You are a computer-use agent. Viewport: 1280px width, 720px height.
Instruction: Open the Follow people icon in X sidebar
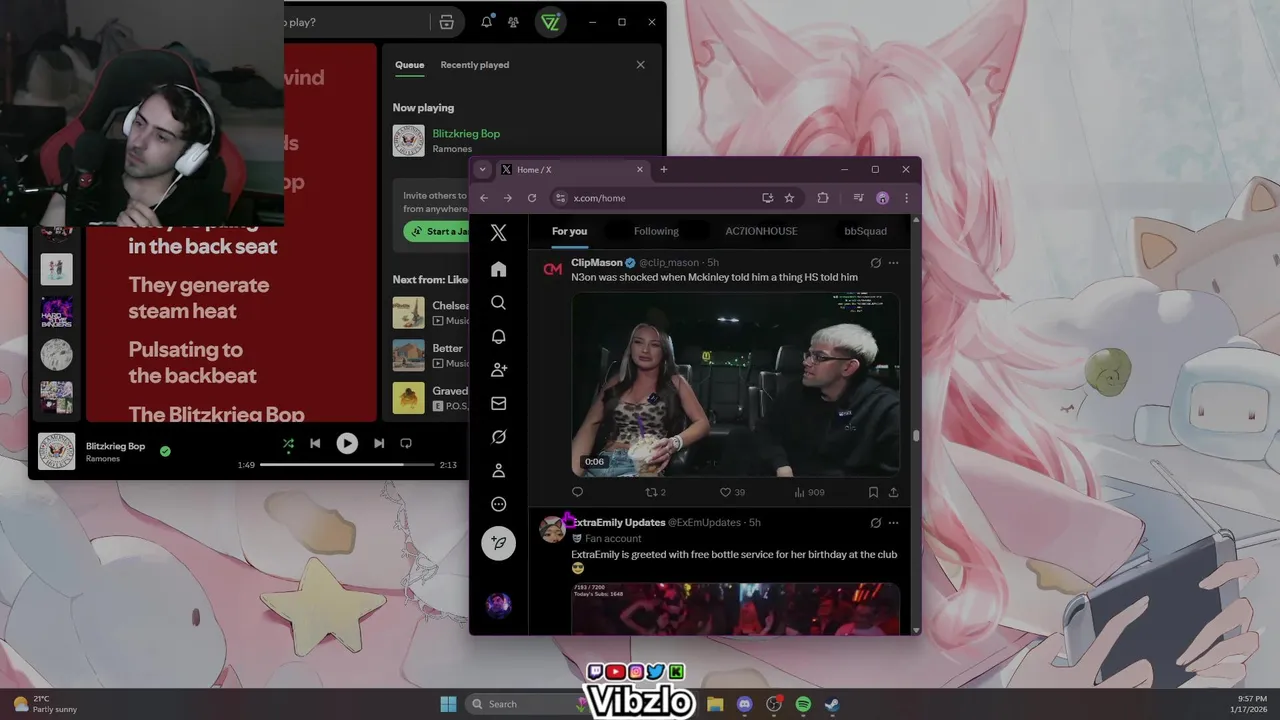(498, 370)
